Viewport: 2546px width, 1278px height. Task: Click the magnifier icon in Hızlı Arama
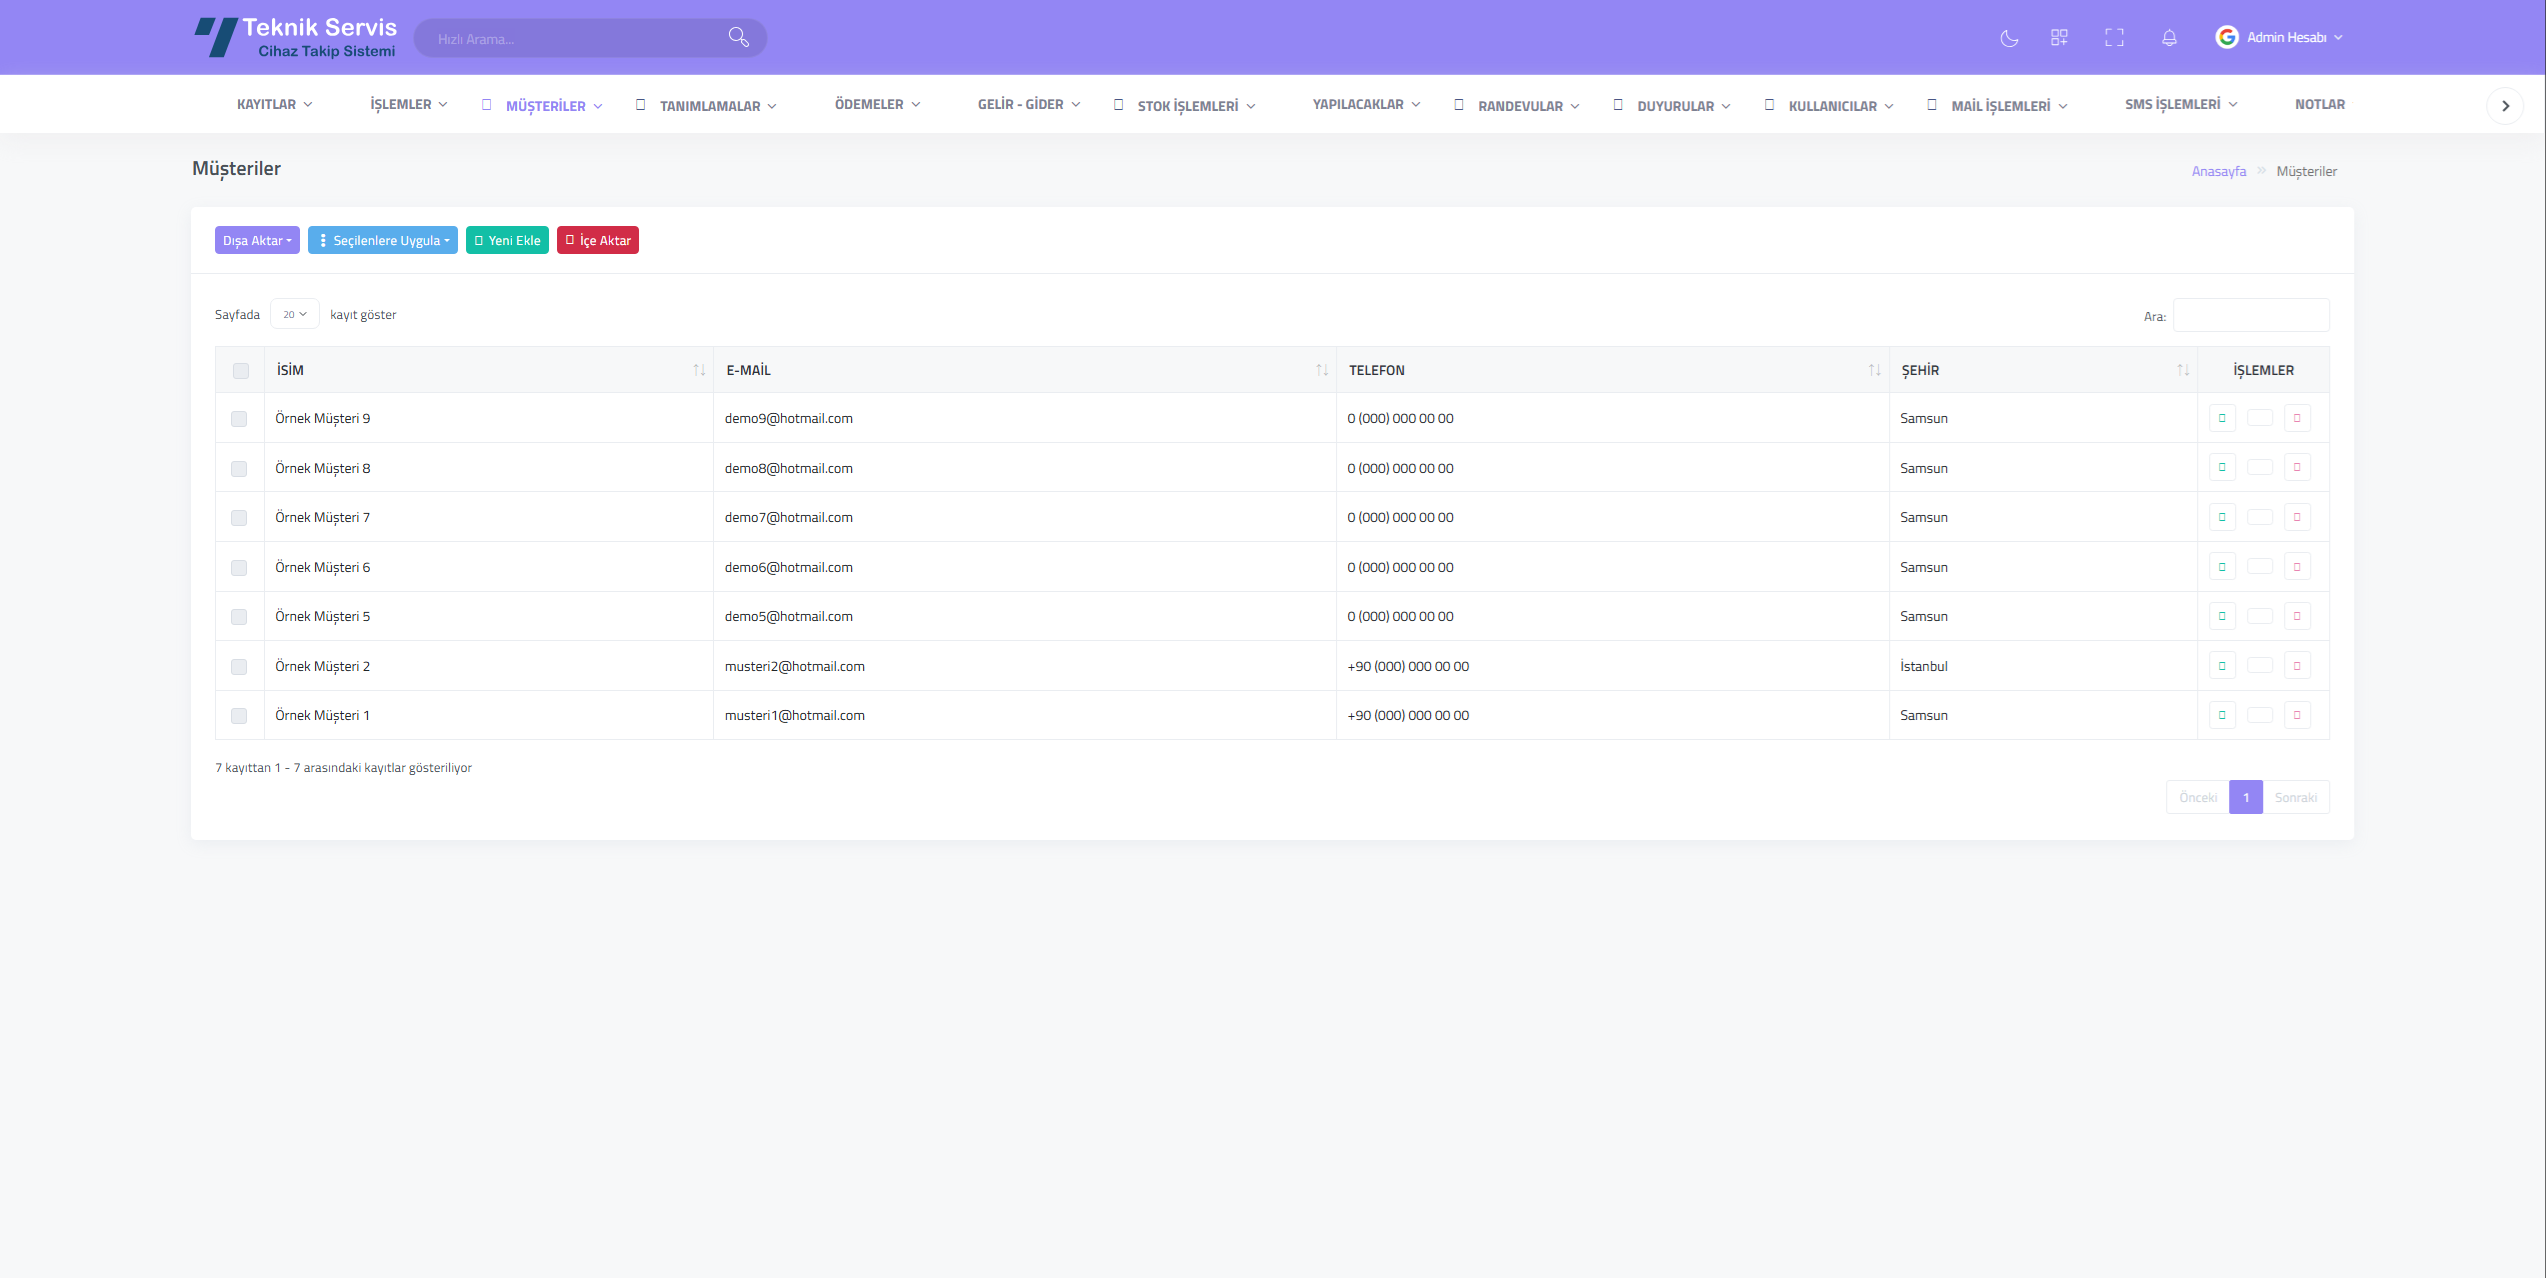click(738, 38)
